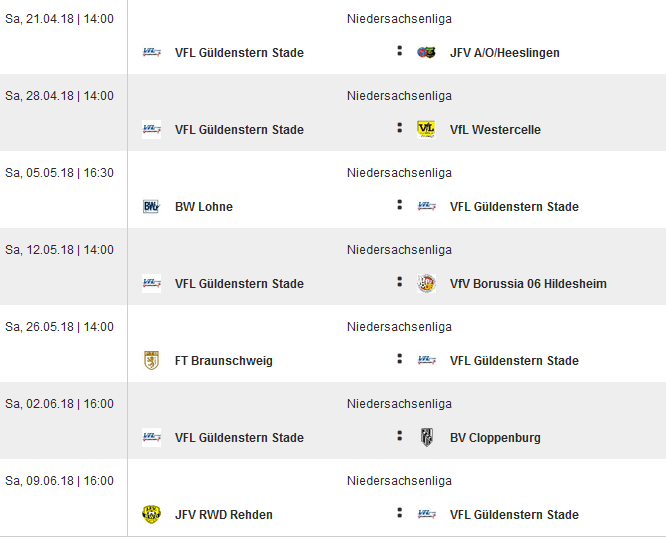This screenshot has height=537, width=666.
Task: Open the VfL Westercelle team link
Action: click(495, 130)
